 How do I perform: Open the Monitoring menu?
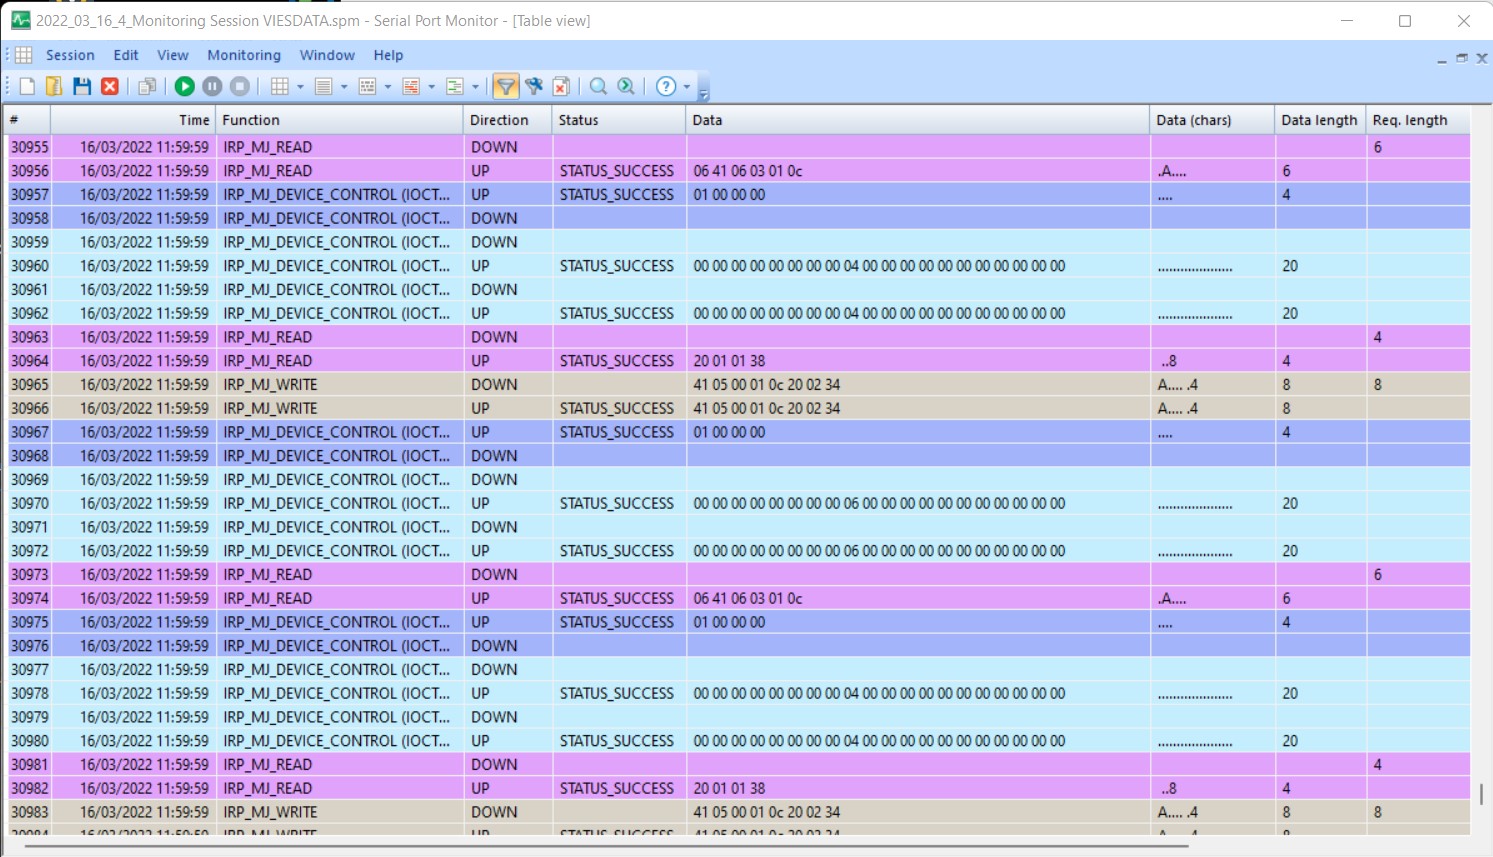pos(244,55)
